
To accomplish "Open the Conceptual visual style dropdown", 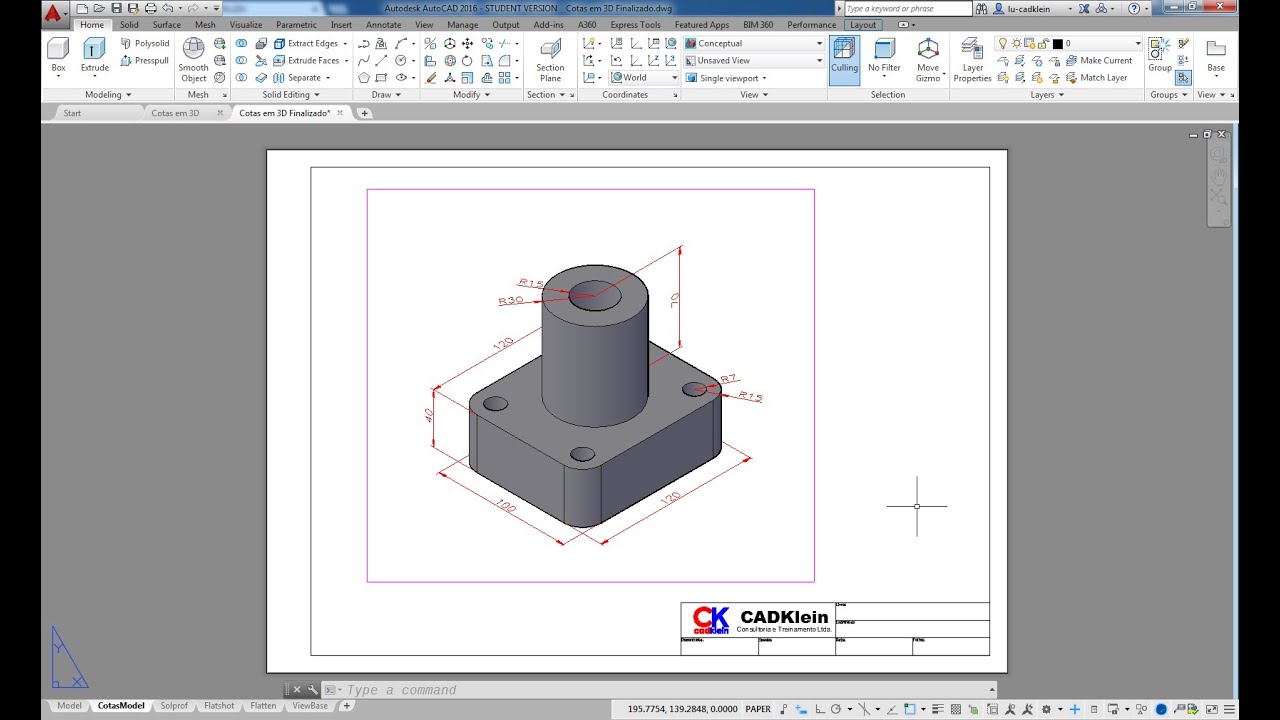I will 754,44.
